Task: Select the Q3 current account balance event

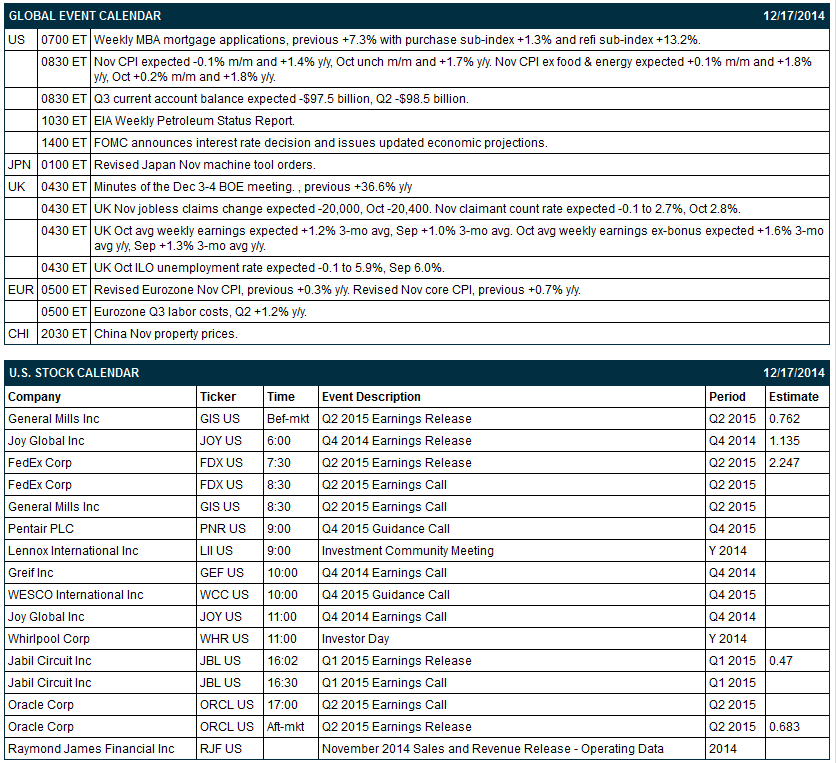Action: coord(281,99)
